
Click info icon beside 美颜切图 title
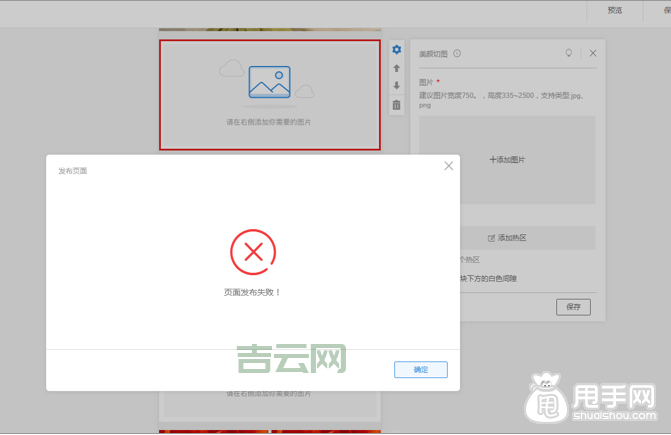coord(457,53)
